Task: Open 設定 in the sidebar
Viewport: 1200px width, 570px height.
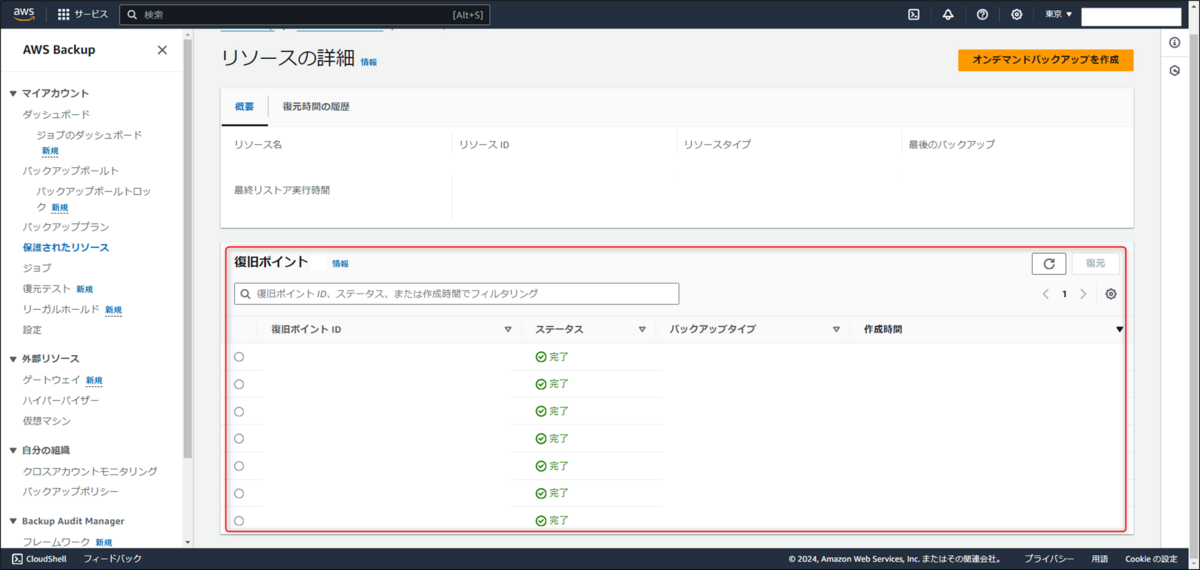Action: [33, 330]
